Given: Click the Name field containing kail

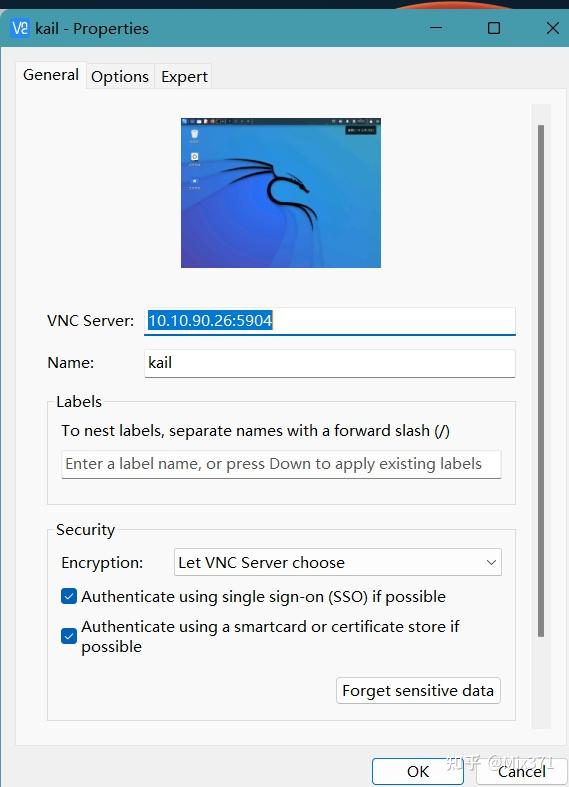Looking at the screenshot, I should tap(330, 363).
